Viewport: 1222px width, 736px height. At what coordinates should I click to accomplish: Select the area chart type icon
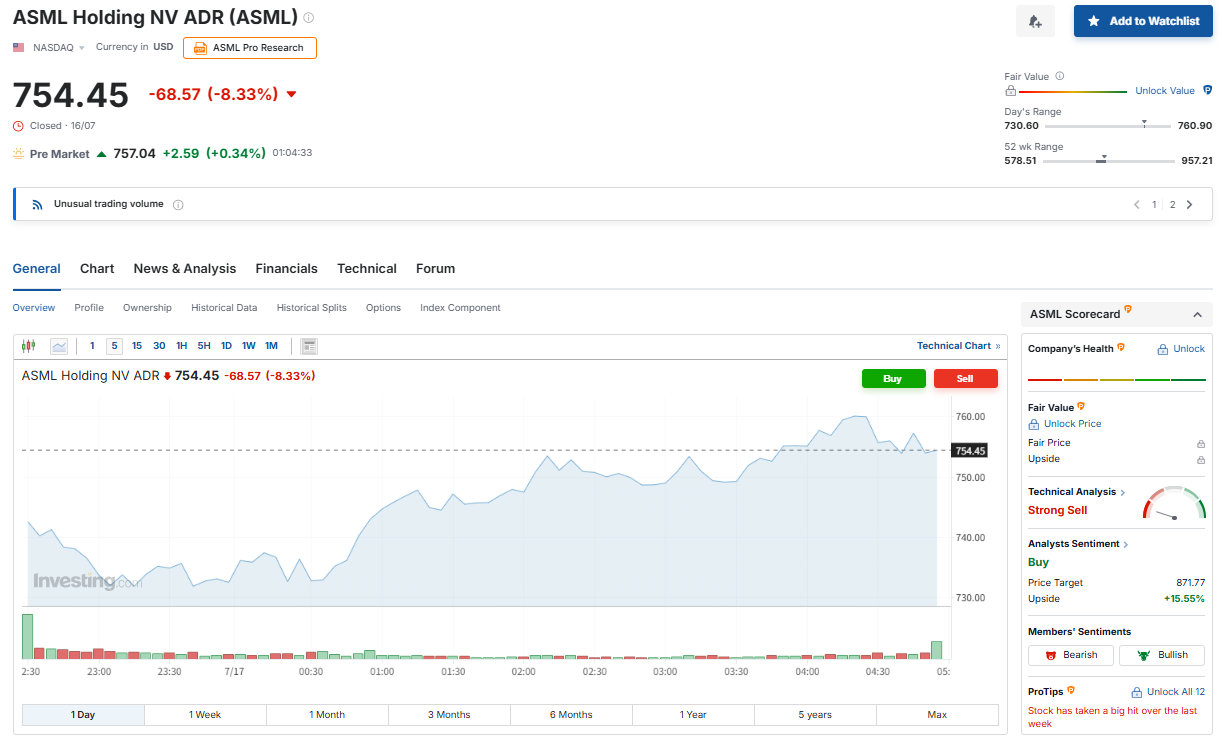tap(59, 346)
